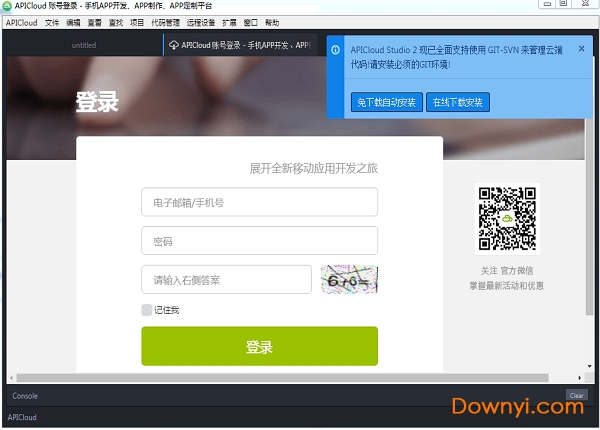
Task: Click 免下载自动安装 button
Action: click(x=387, y=102)
